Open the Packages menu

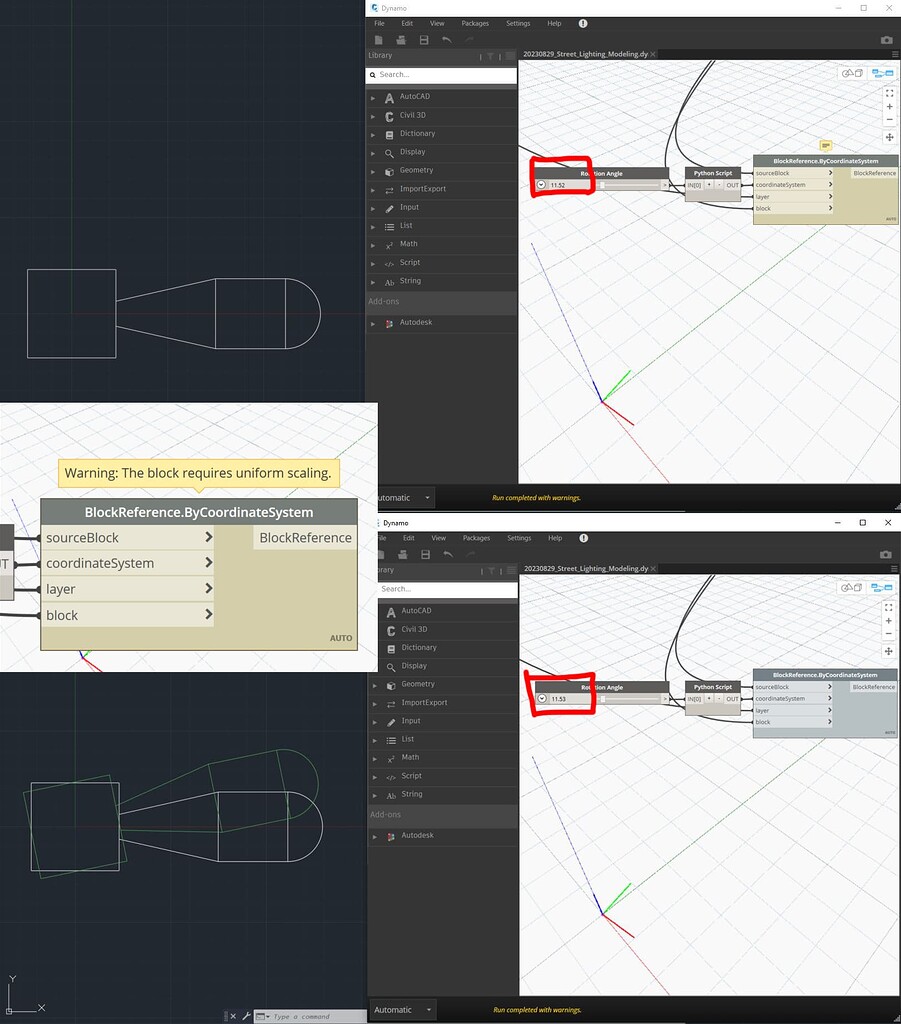coord(474,23)
